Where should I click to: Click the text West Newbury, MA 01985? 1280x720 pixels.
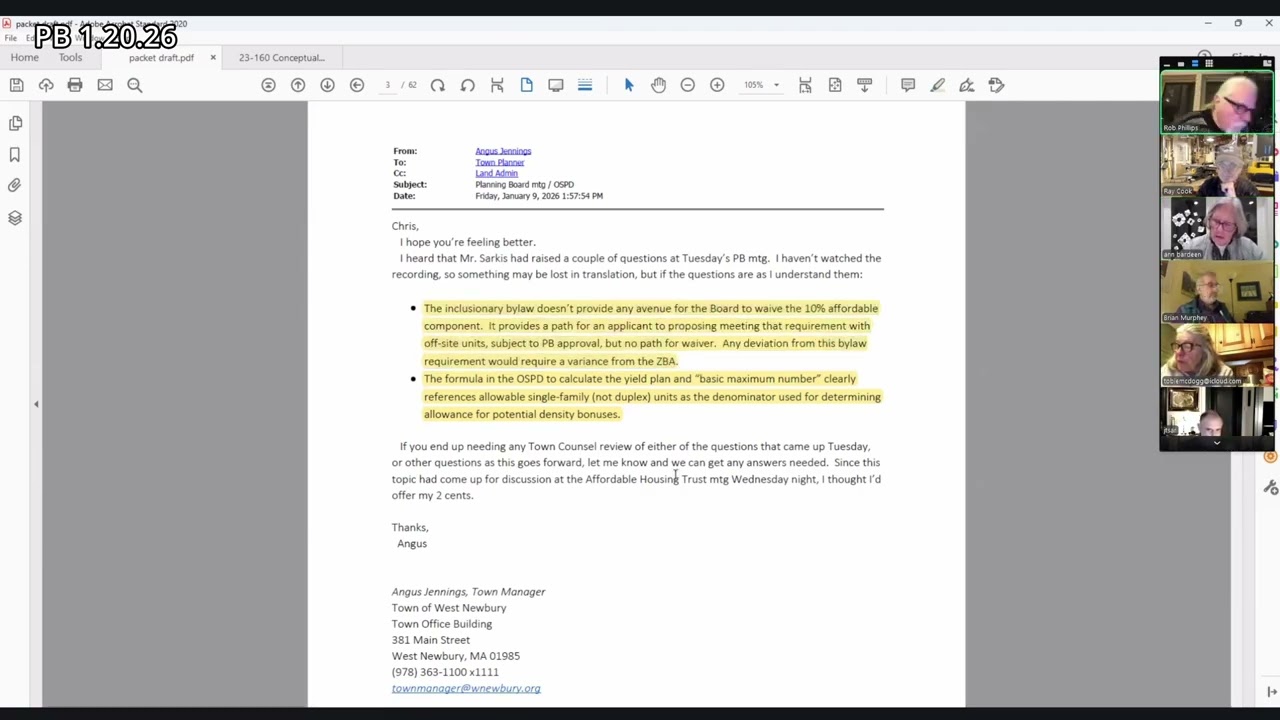tap(456, 656)
